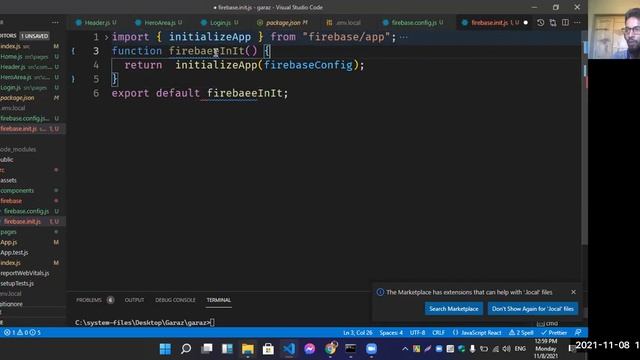Open the Debug Console panel tab

(x=175, y=300)
